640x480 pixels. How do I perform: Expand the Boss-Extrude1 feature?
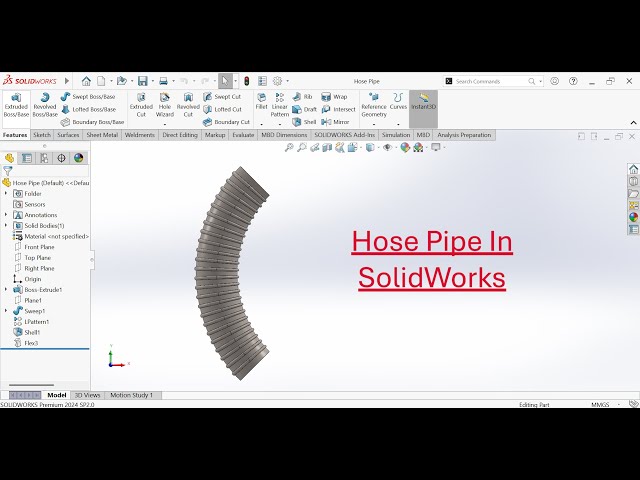point(6,289)
